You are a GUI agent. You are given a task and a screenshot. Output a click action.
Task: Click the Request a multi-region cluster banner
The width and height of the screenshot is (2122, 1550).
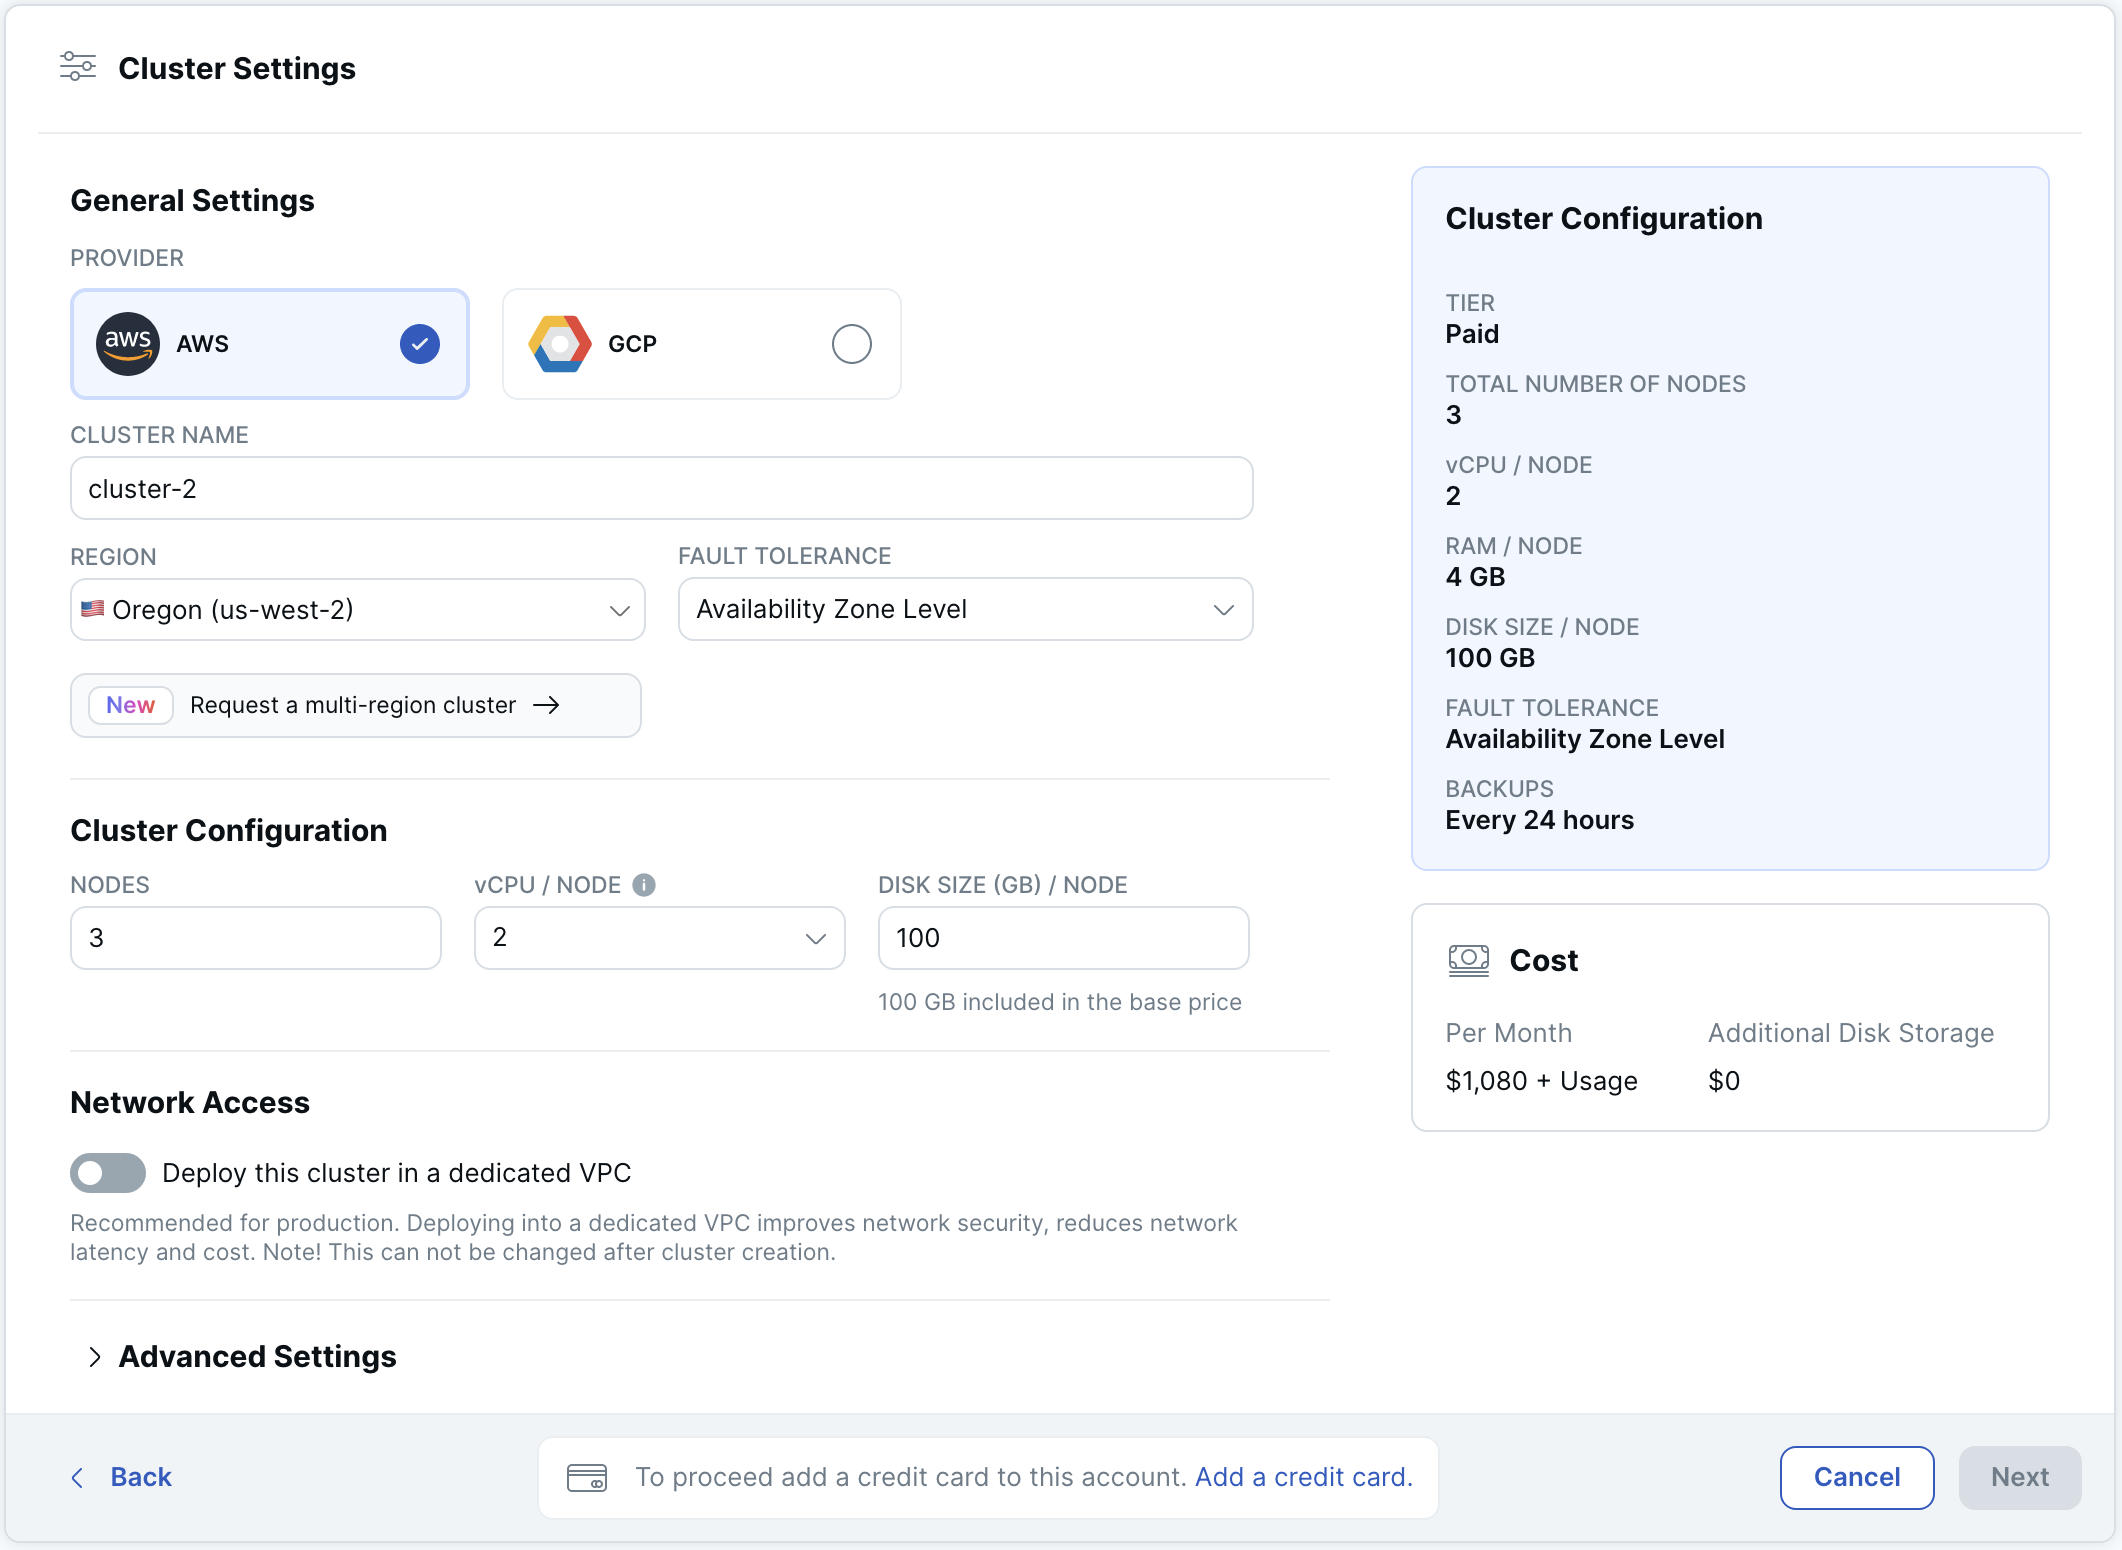point(355,705)
